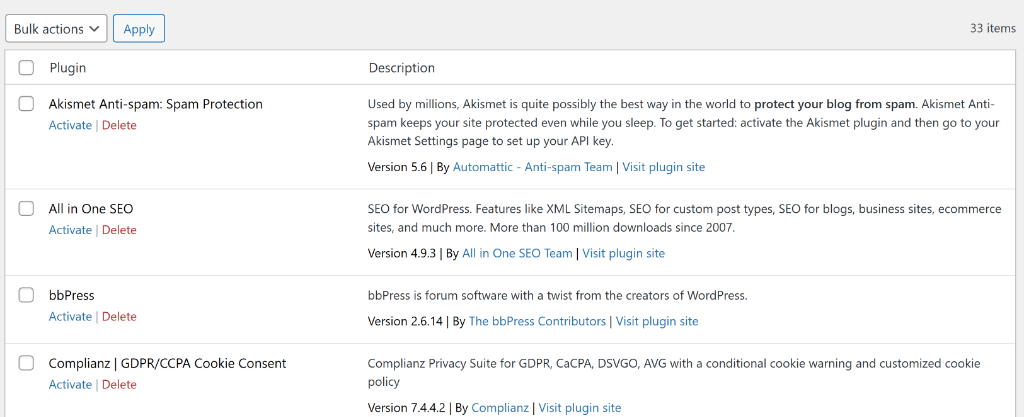
Task: Activate the Akismet Anti-spam plugin
Action: coord(70,125)
